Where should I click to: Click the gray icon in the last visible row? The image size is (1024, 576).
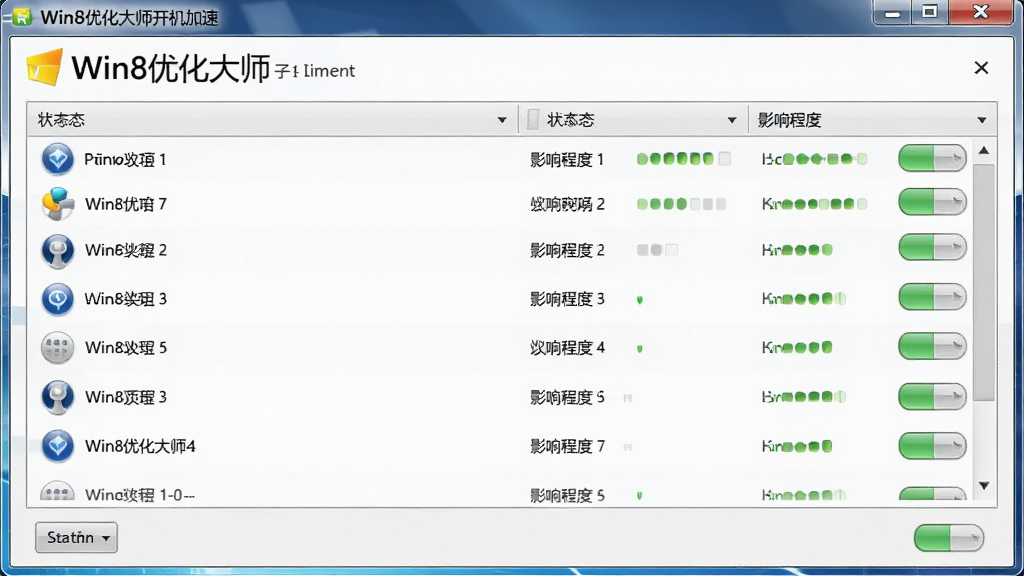pos(57,492)
